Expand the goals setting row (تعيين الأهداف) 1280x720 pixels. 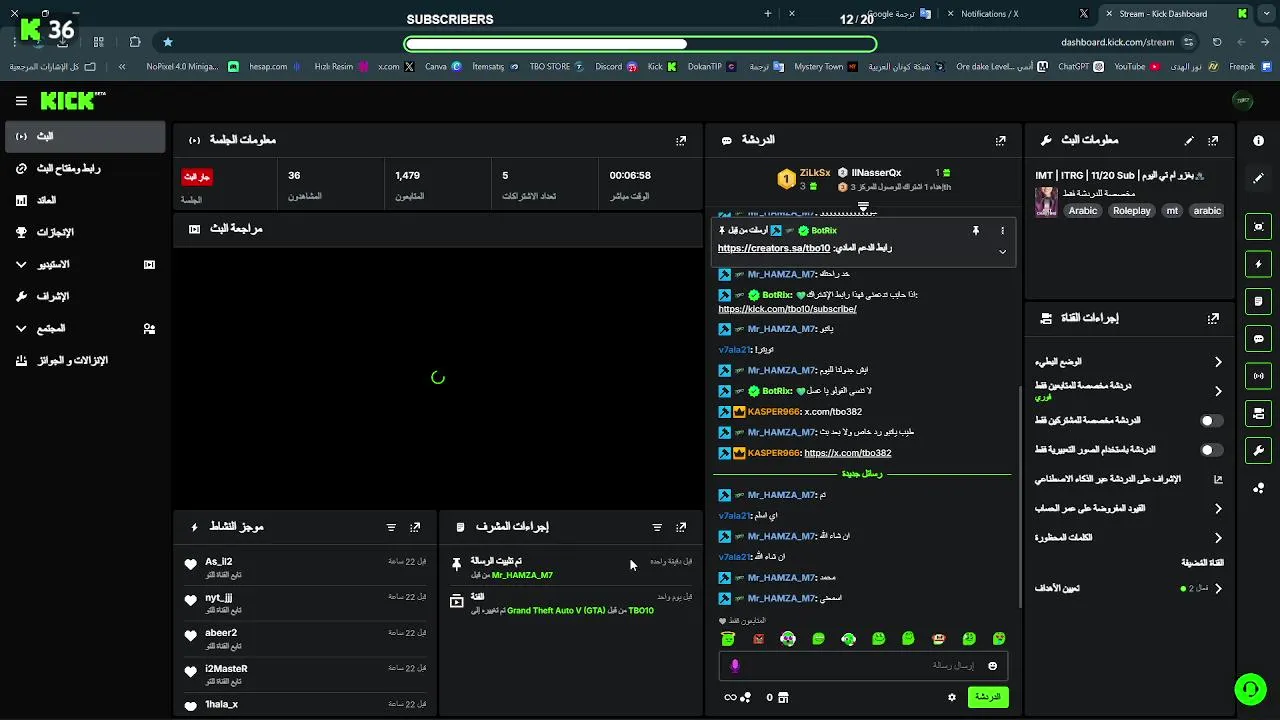point(1217,589)
